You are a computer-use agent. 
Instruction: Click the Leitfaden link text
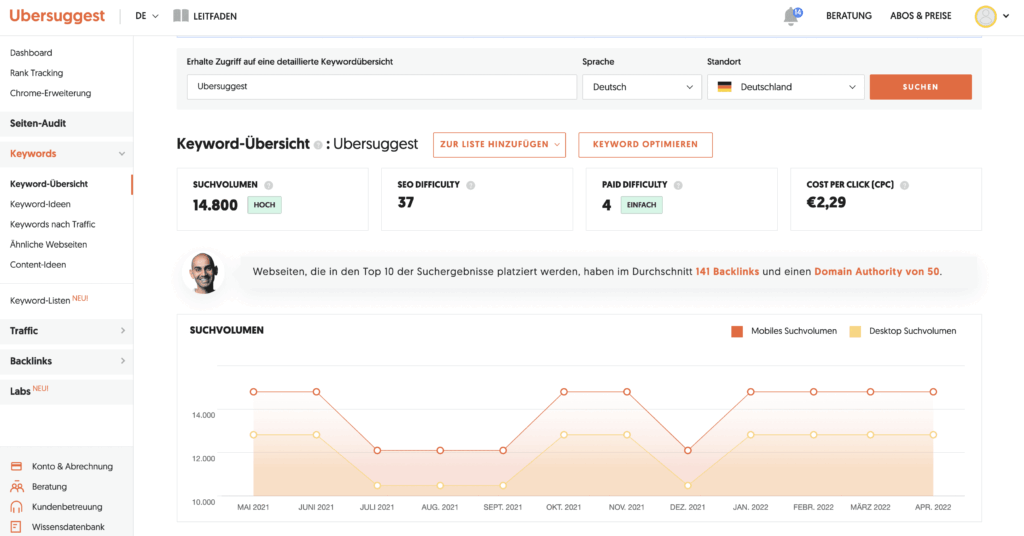(x=214, y=16)
